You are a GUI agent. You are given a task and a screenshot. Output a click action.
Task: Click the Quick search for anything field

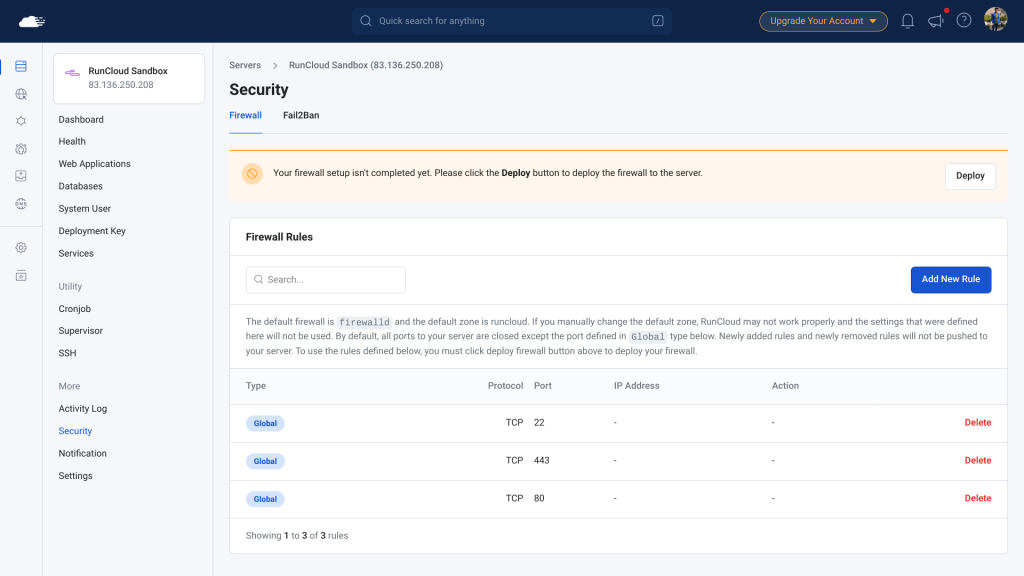pos(511,21)
